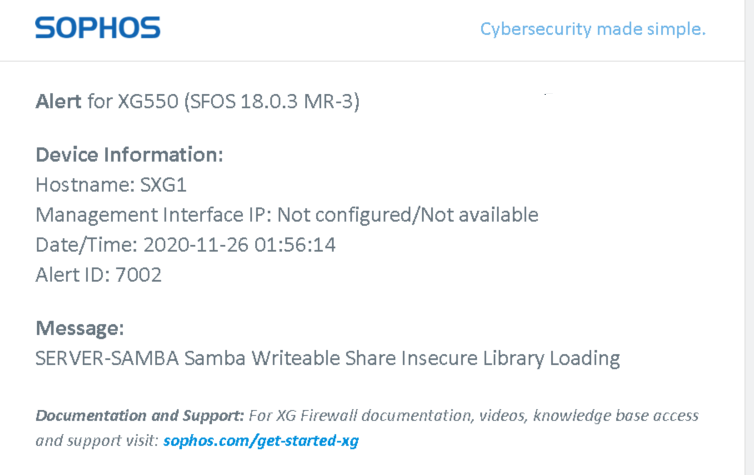The image size is (756, 475).
Task: Click the Alert for XG550 heading
Action: [x=197, y=102]
